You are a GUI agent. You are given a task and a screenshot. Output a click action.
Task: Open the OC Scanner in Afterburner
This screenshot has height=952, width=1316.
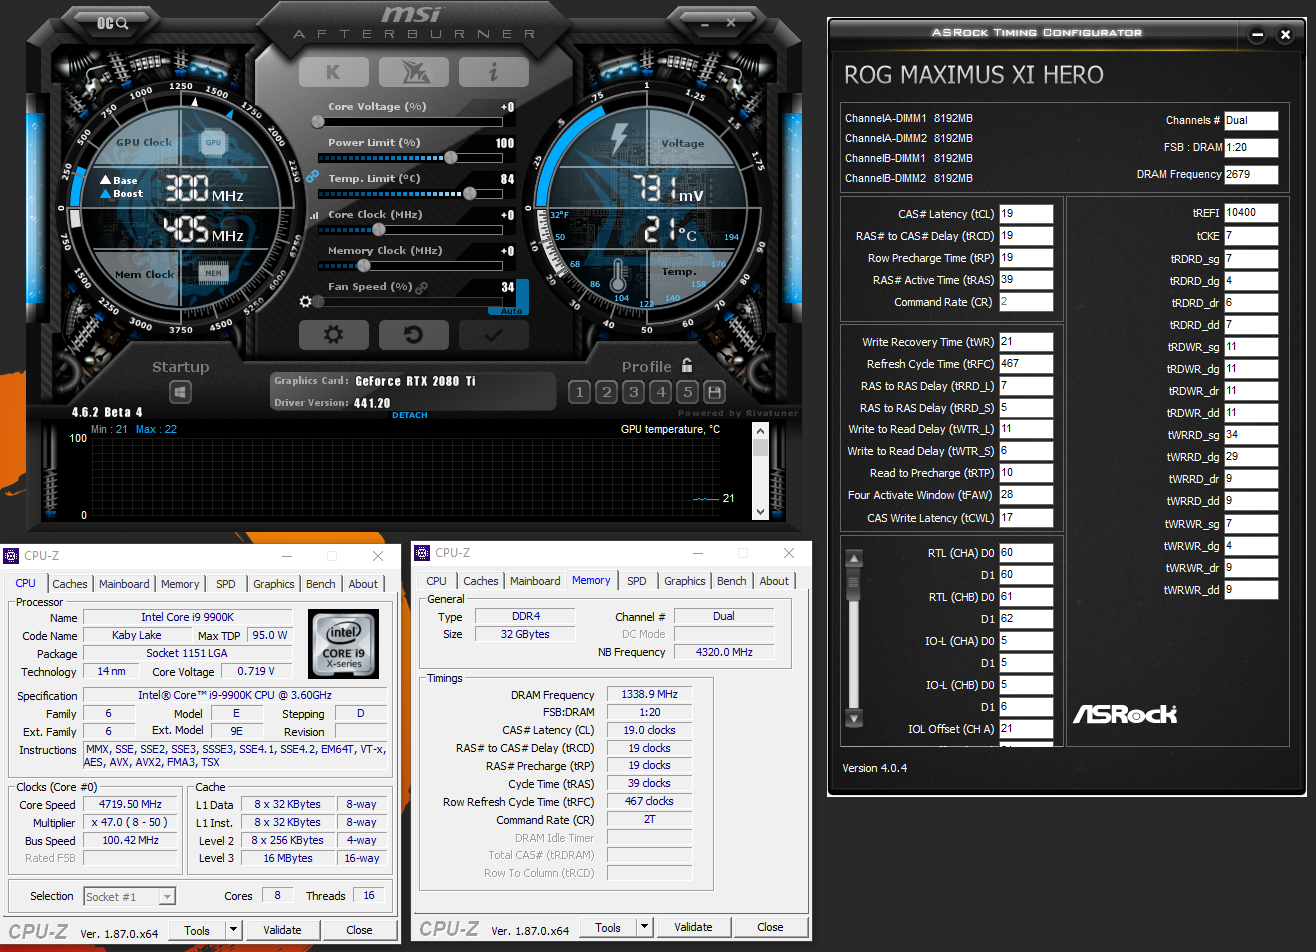tap(112, 22)
